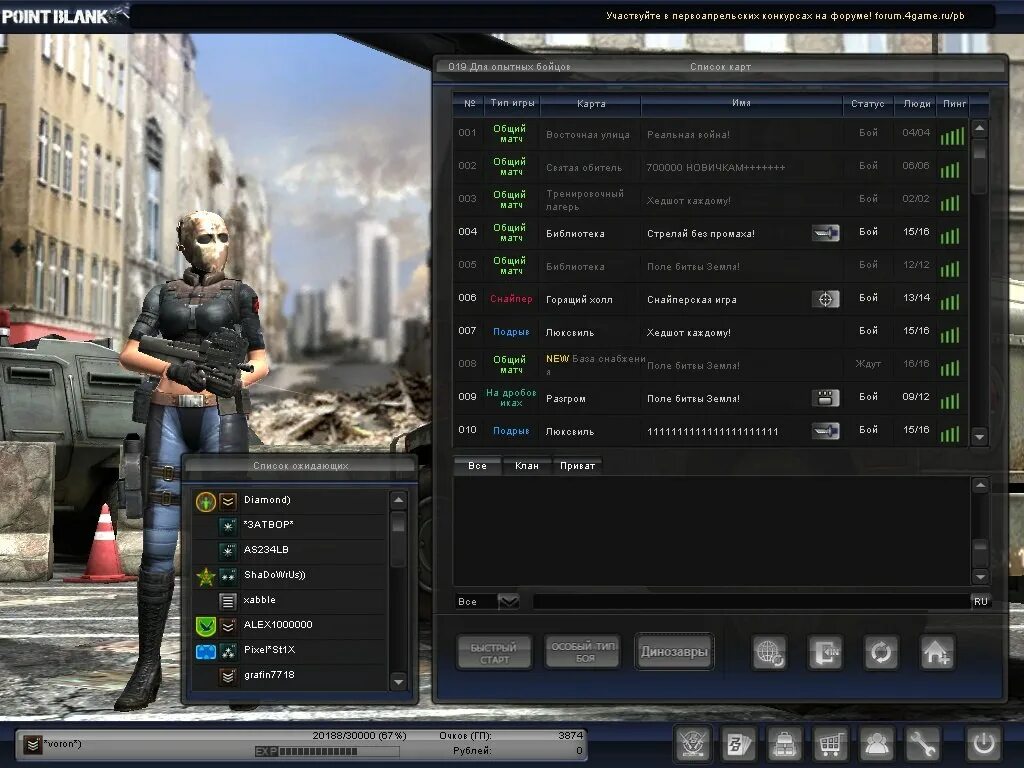
Task: Create a room with house plus icon
Action: coord(937,652)
